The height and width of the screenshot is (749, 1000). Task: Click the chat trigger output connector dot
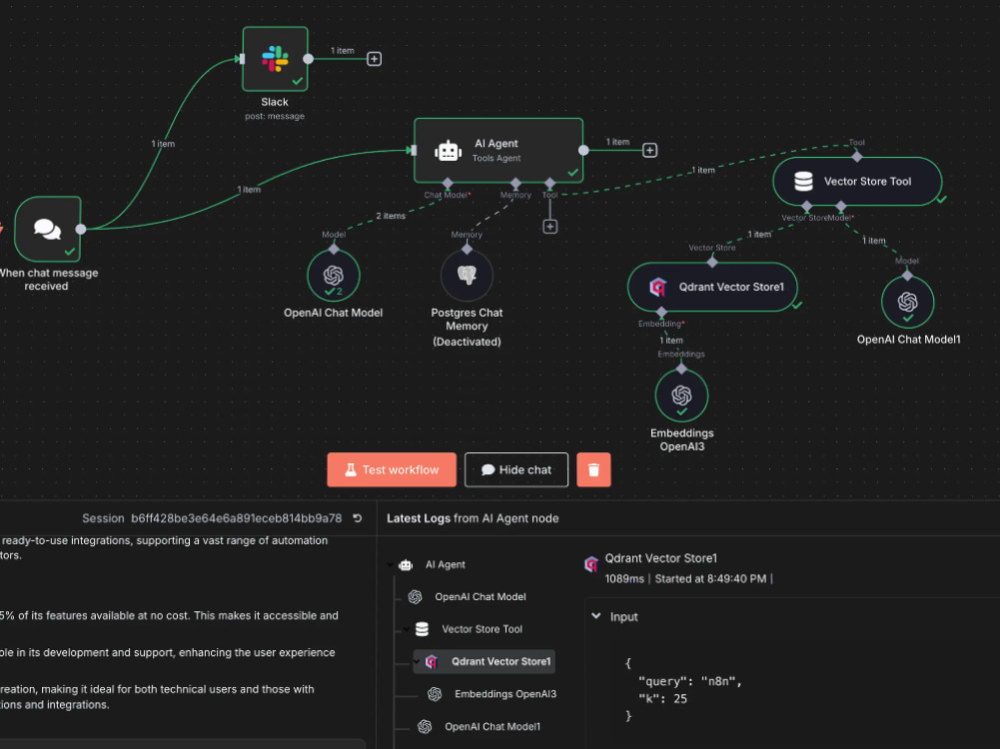pos(81,229)
